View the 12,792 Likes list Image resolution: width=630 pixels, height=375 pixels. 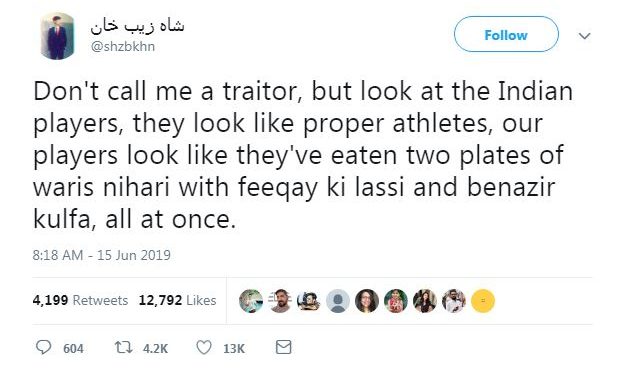pos(178,300)
